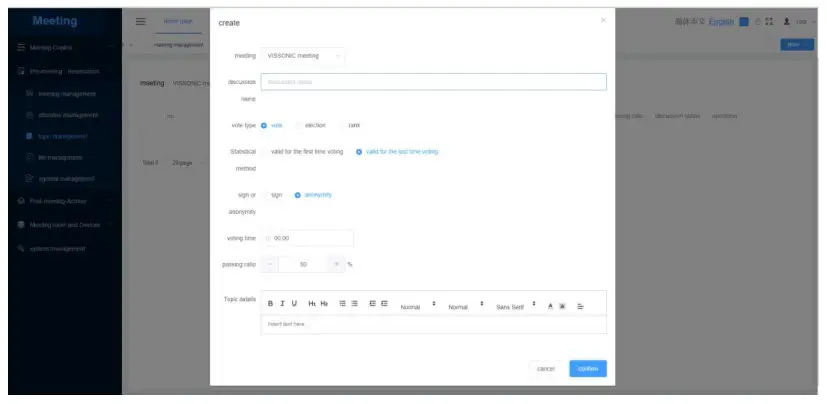
Task: Click the blue theme color swatch
Action: tap(744, 22)
